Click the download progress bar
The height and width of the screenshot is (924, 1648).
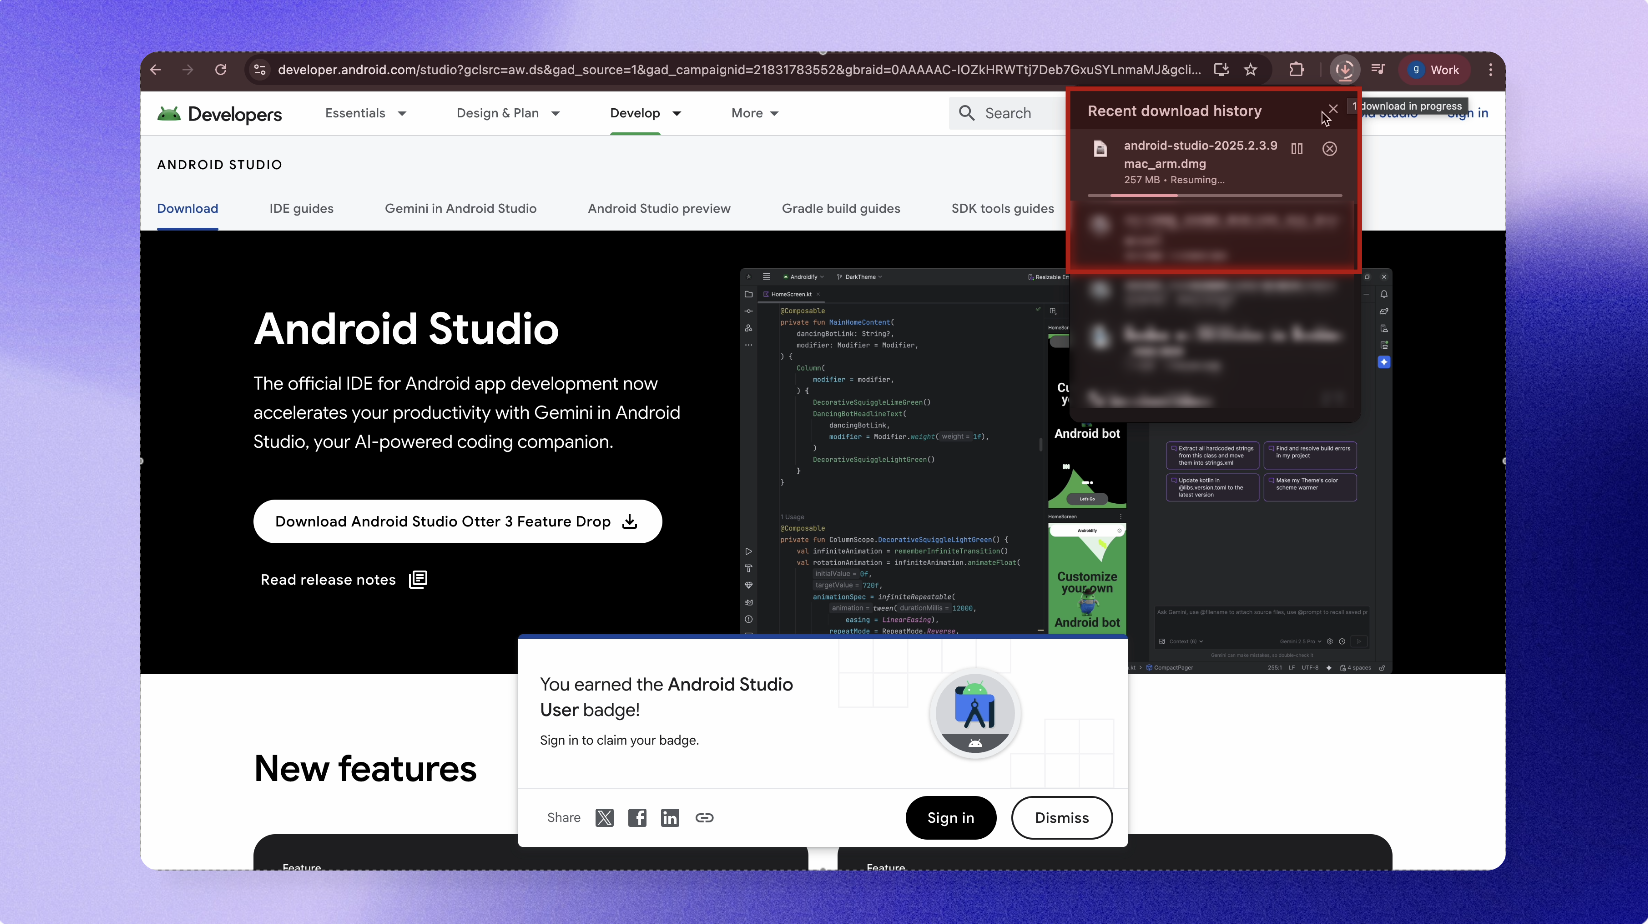point(1214,195)
